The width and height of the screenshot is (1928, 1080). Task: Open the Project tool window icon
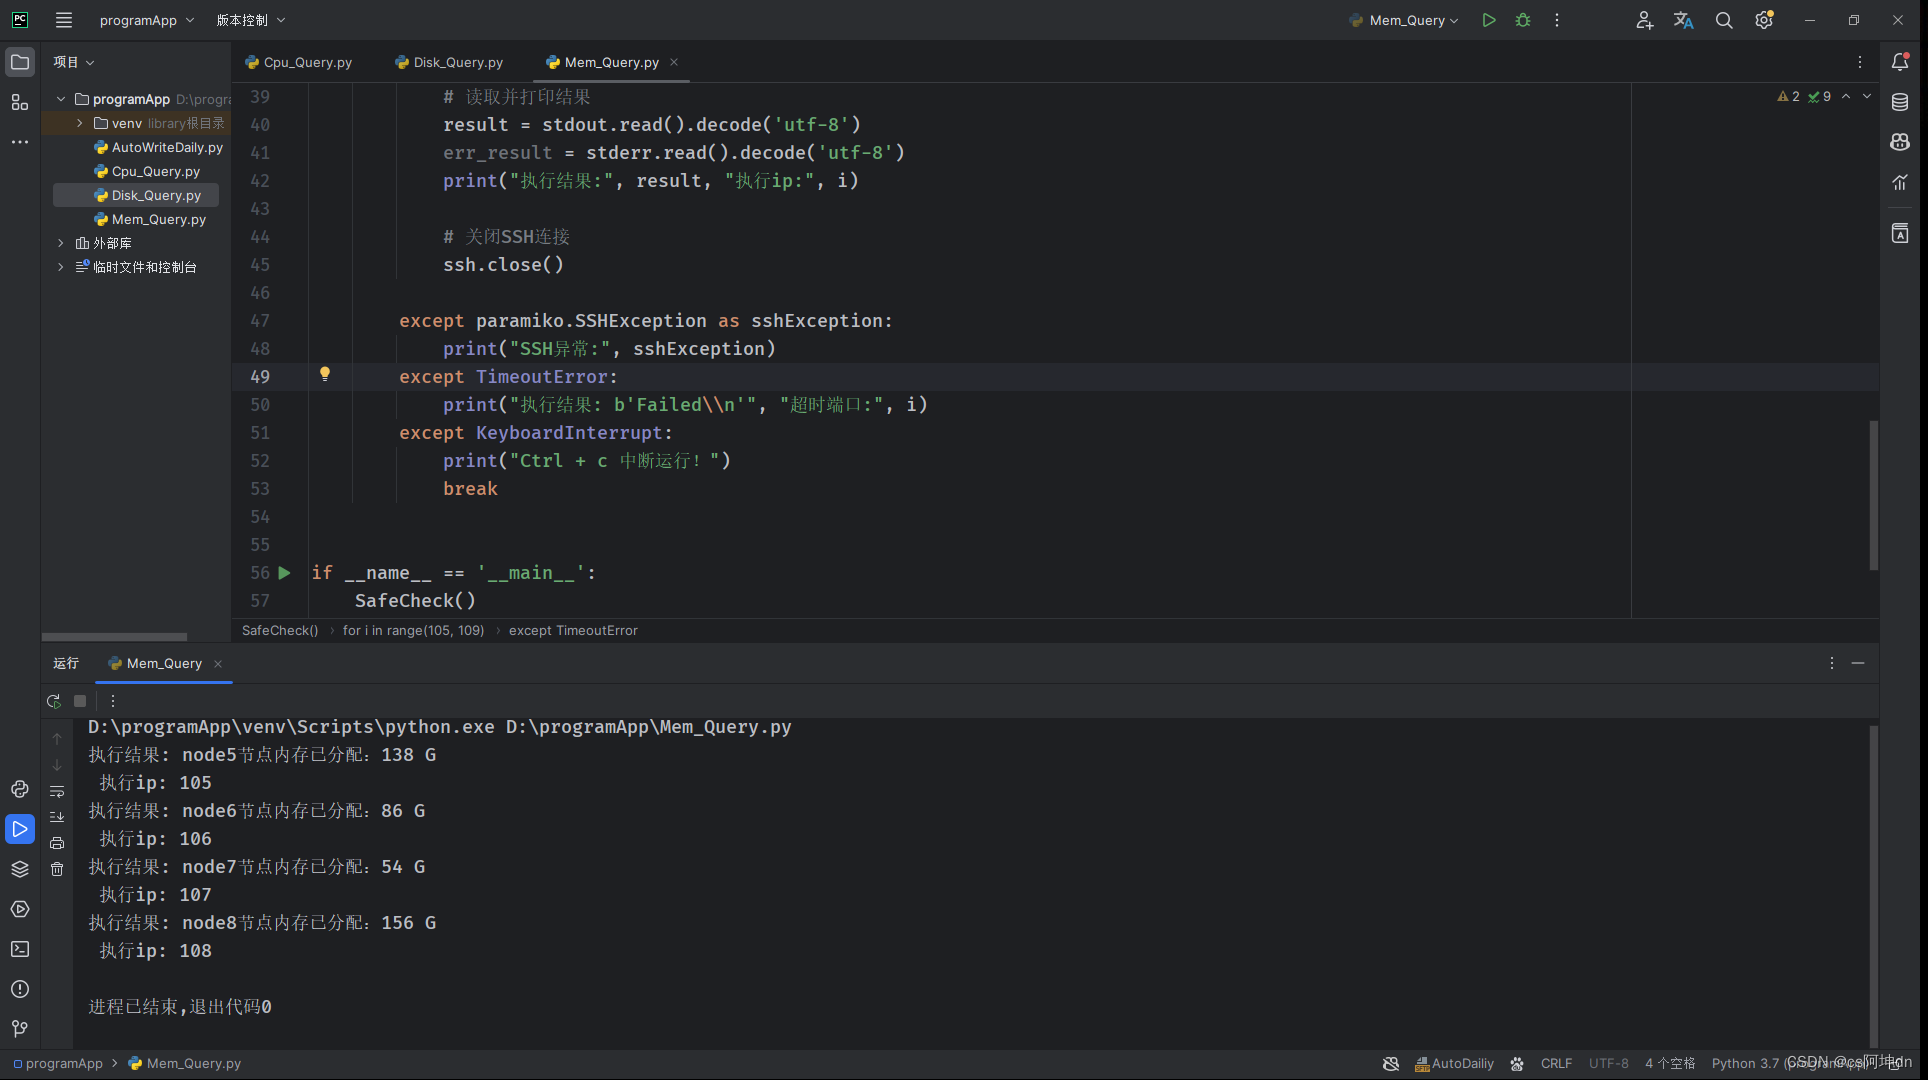click(x=20, y=62)
